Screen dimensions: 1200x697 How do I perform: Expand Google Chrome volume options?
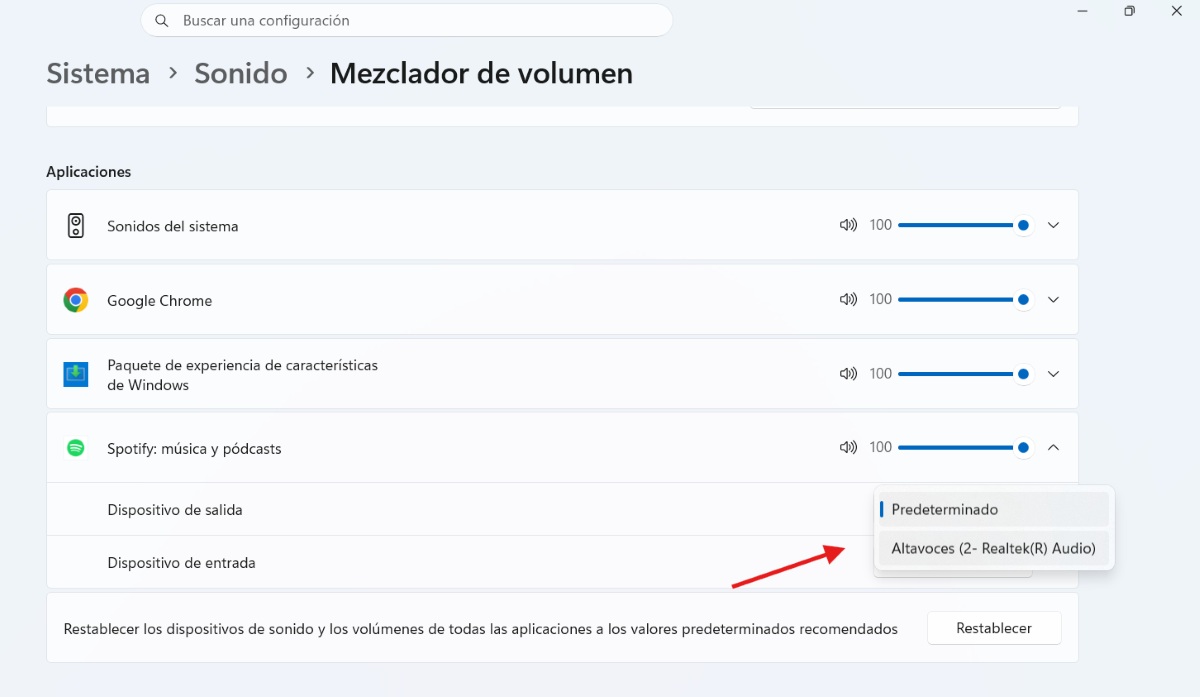(x=1053, y=299)
